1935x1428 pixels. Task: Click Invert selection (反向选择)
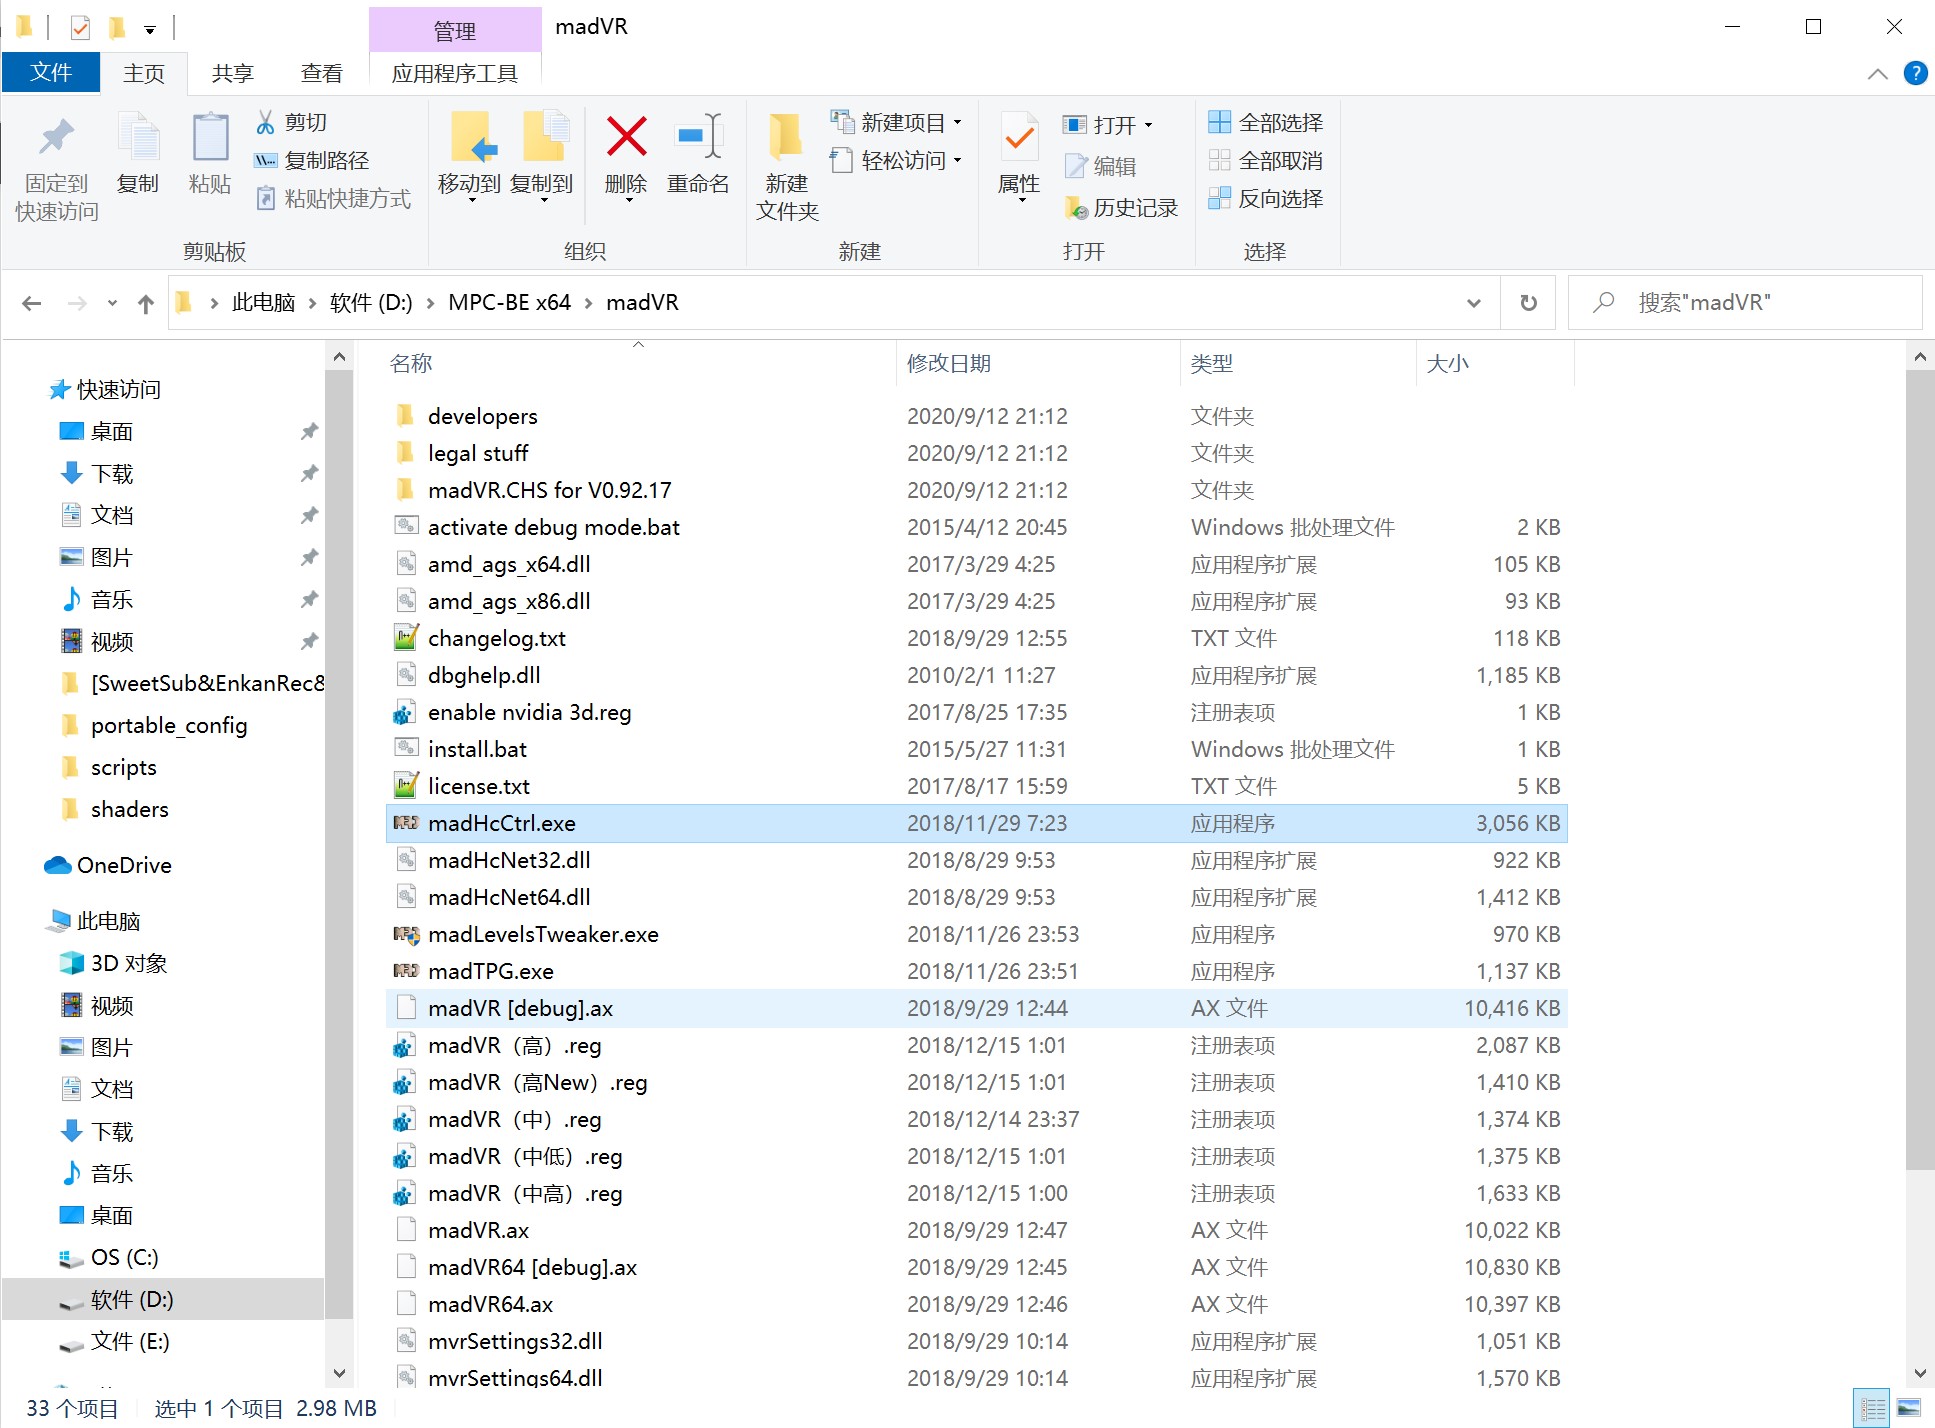coord(1265,198)
